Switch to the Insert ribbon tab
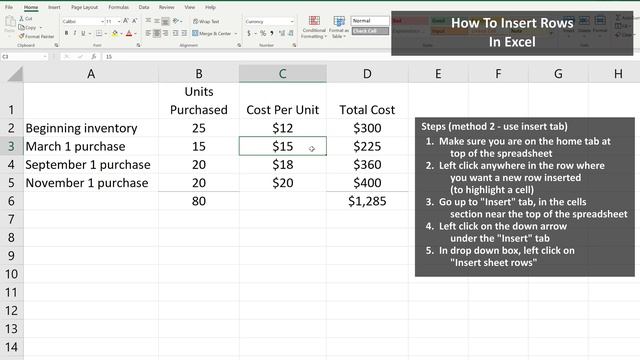The image size is (640, 360). (54, 7)
